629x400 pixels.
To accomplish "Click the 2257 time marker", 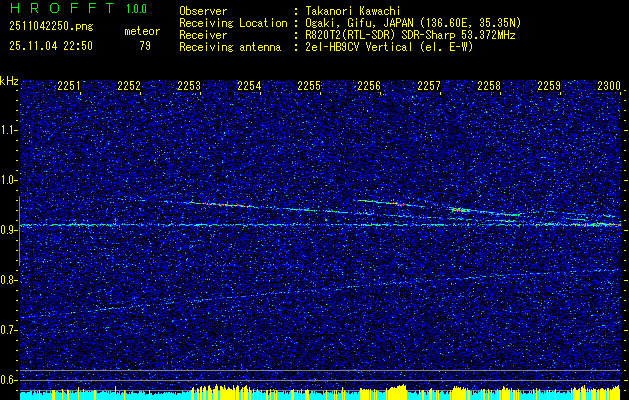I will 429,85.
